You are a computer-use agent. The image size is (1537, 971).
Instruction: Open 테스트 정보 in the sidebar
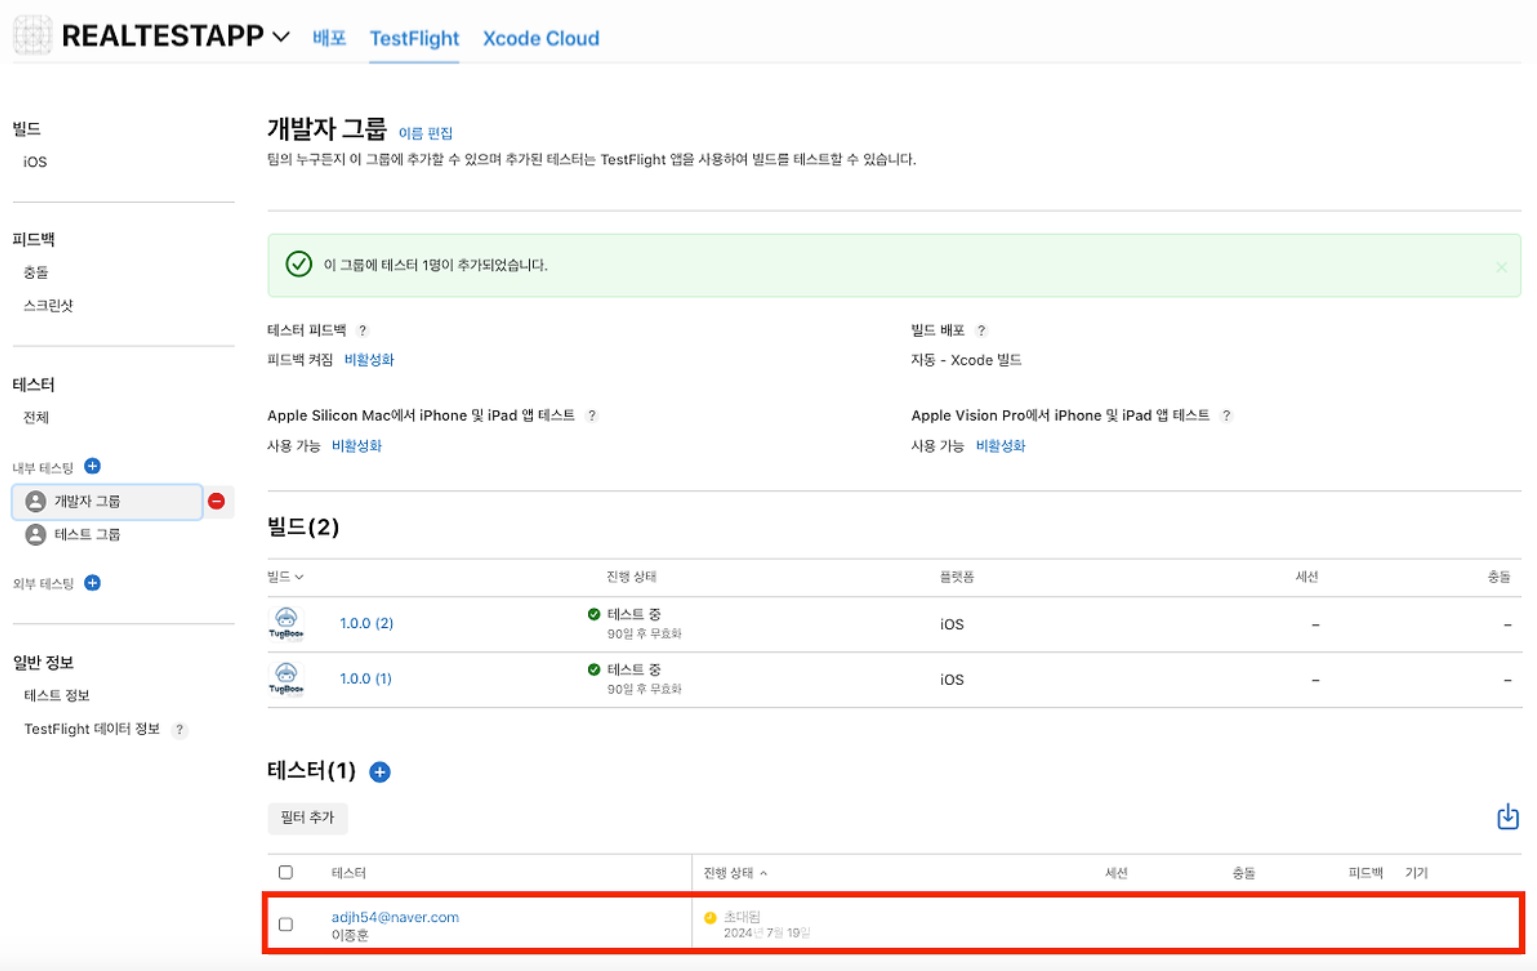click(57, 696)
